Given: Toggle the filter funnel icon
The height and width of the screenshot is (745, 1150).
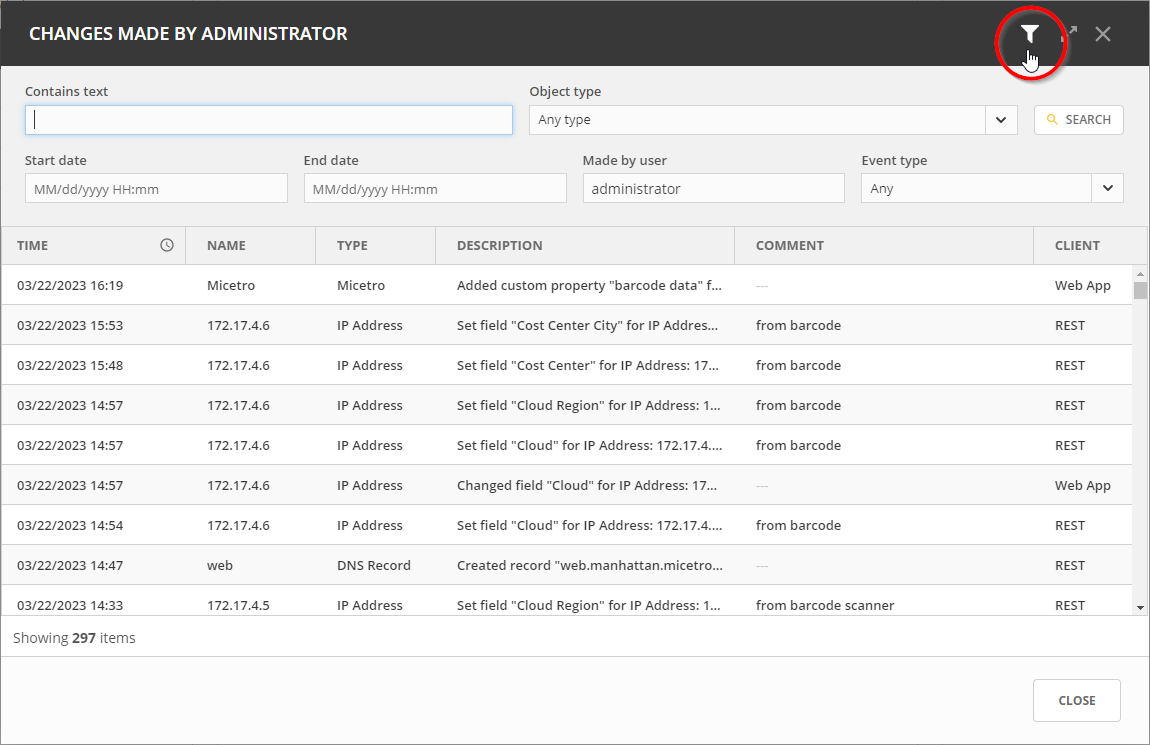Looking at the screenshot, I should pos(1030,34).
